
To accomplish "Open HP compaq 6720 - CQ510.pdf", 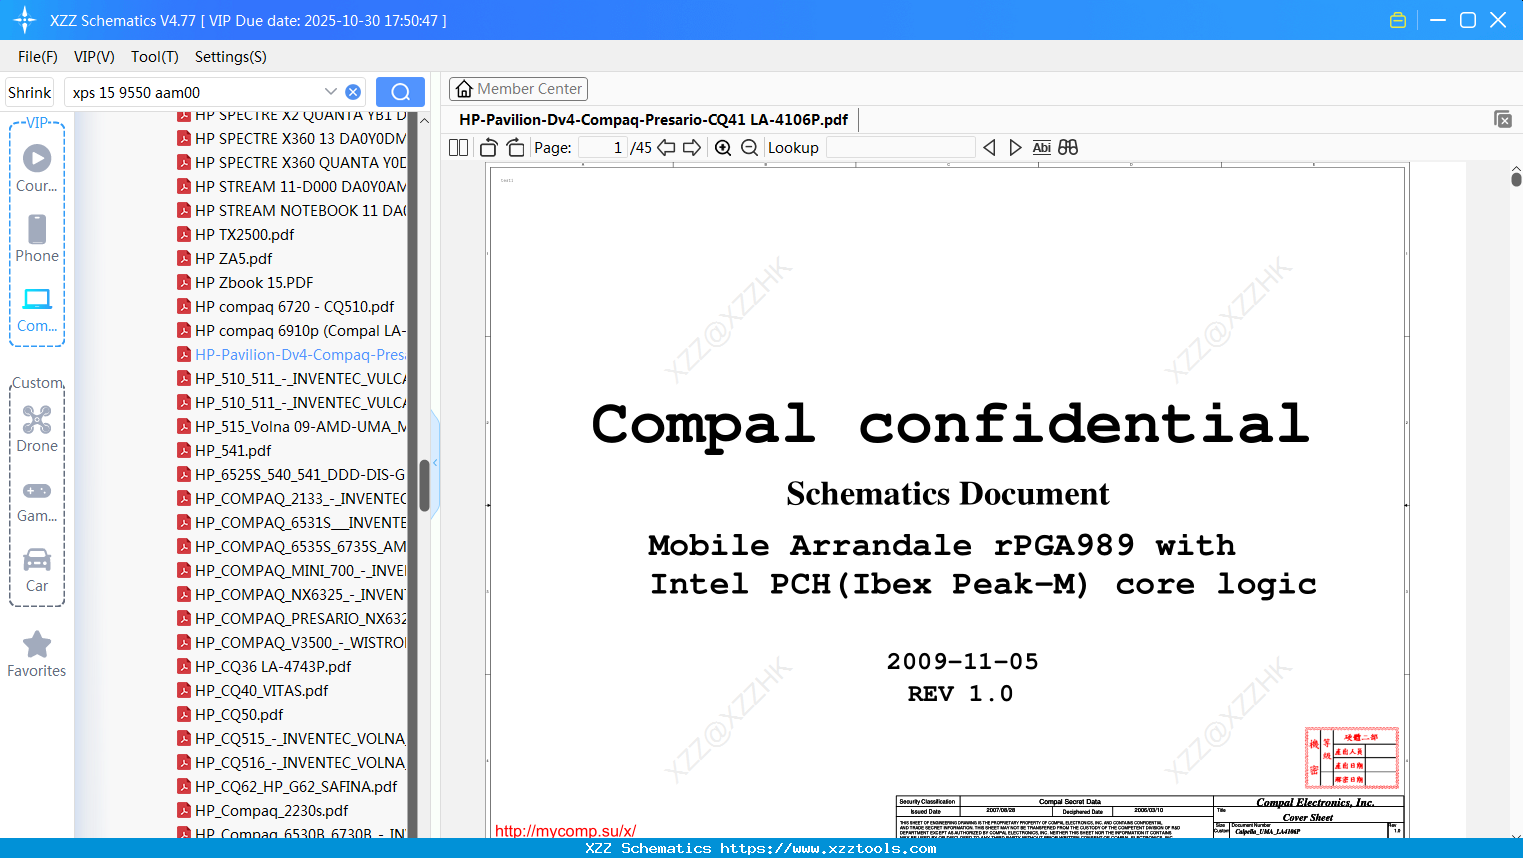I will click(286, 306).
